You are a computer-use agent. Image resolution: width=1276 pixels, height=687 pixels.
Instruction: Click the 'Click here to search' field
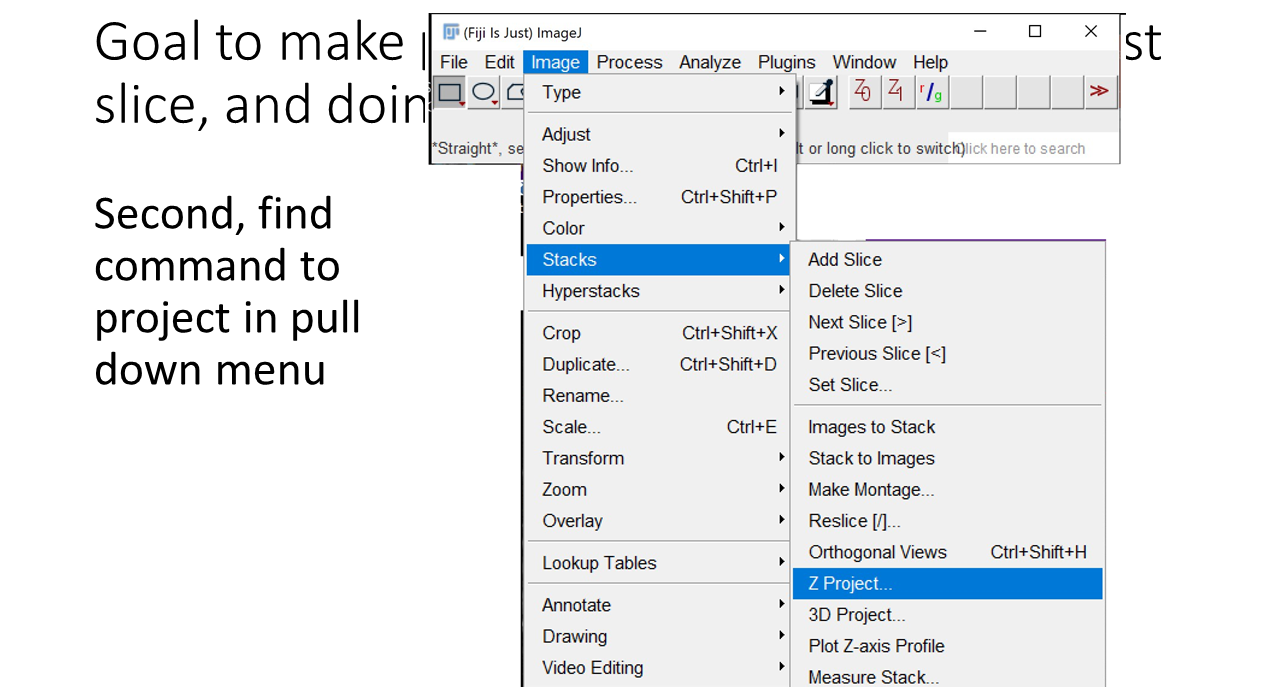point(1032,149)
